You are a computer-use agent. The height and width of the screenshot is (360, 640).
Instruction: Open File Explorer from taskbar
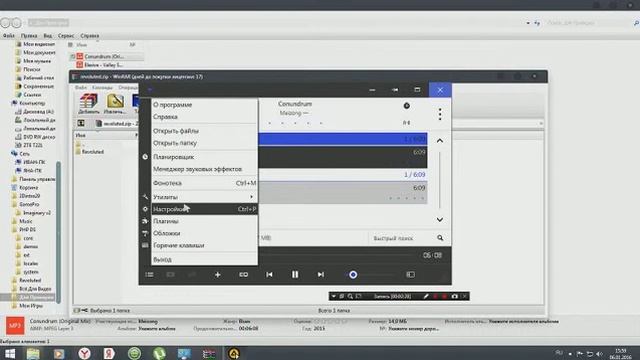coord(33,353)
